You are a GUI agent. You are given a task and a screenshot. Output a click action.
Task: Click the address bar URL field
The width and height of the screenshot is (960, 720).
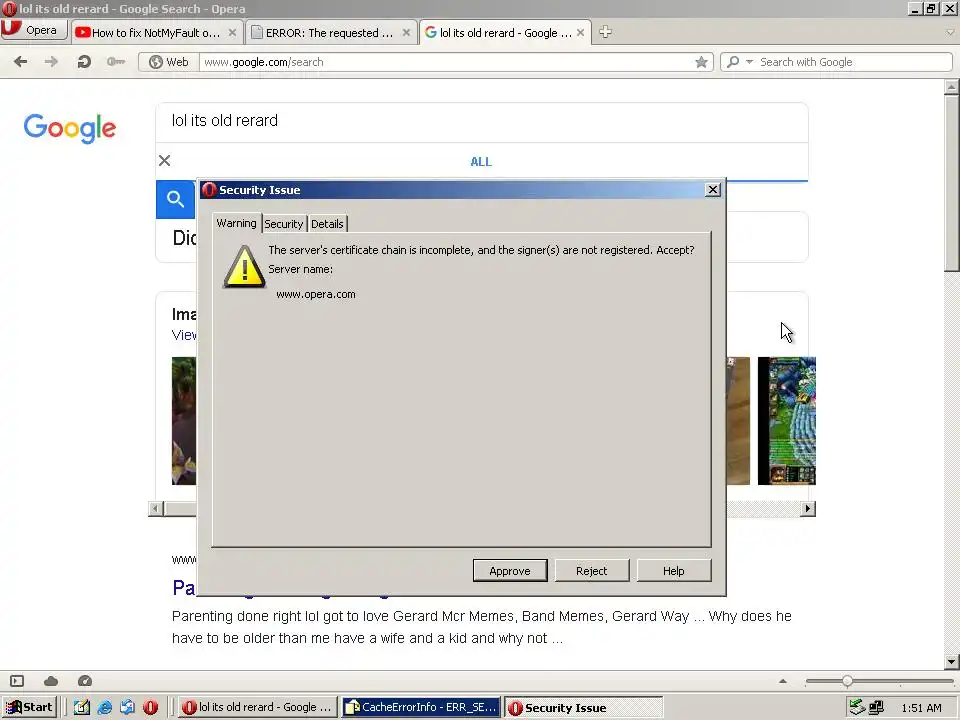coord(447,62)
